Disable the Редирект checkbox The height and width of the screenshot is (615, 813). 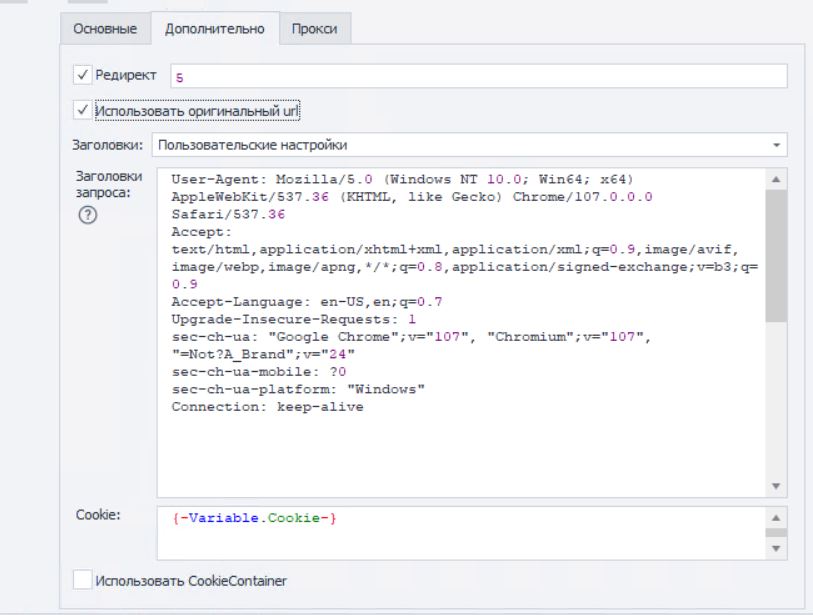click(83, 76)
